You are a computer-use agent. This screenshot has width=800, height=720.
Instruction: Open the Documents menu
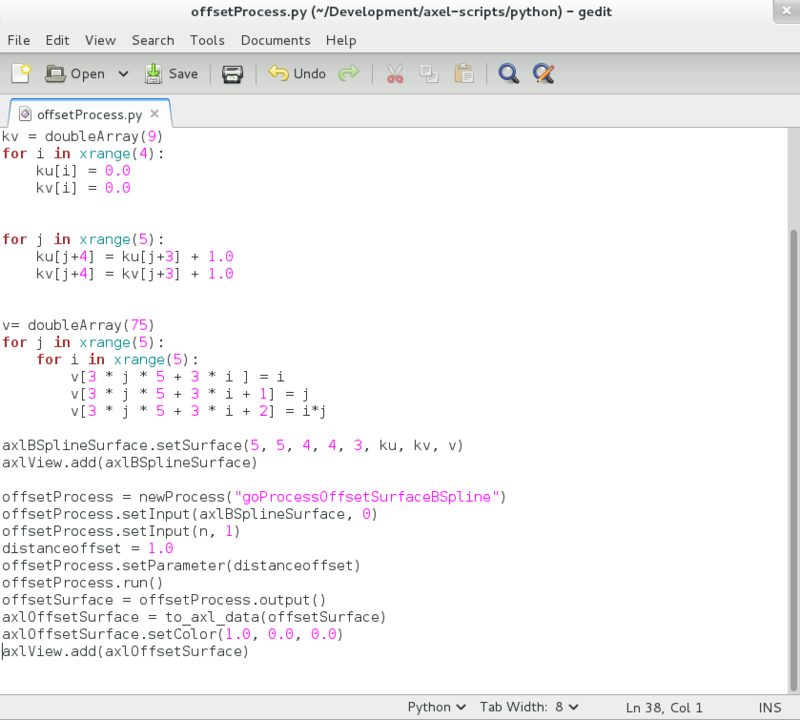(x=275, y=40)
